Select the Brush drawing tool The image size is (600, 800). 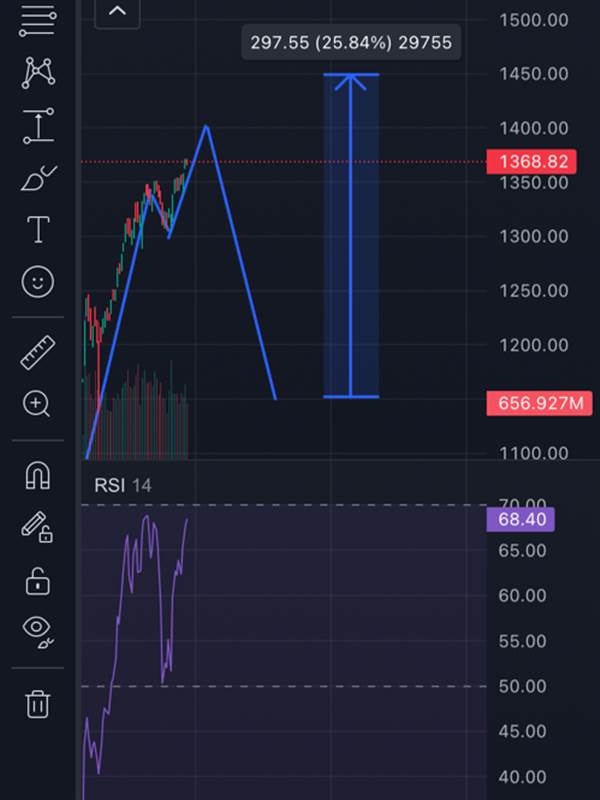click(39, 178)
